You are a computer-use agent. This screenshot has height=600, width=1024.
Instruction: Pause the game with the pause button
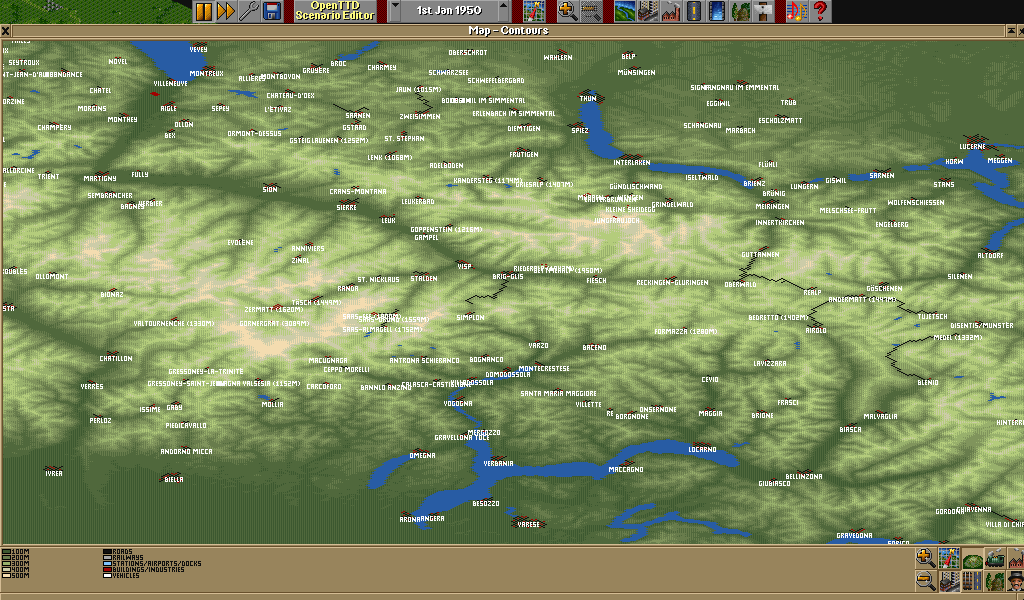pos(204,11)
